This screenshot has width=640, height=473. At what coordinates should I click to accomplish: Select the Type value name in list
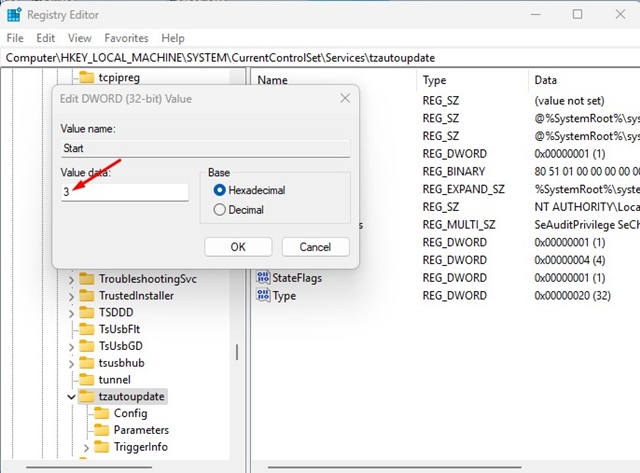pos(284,295)
